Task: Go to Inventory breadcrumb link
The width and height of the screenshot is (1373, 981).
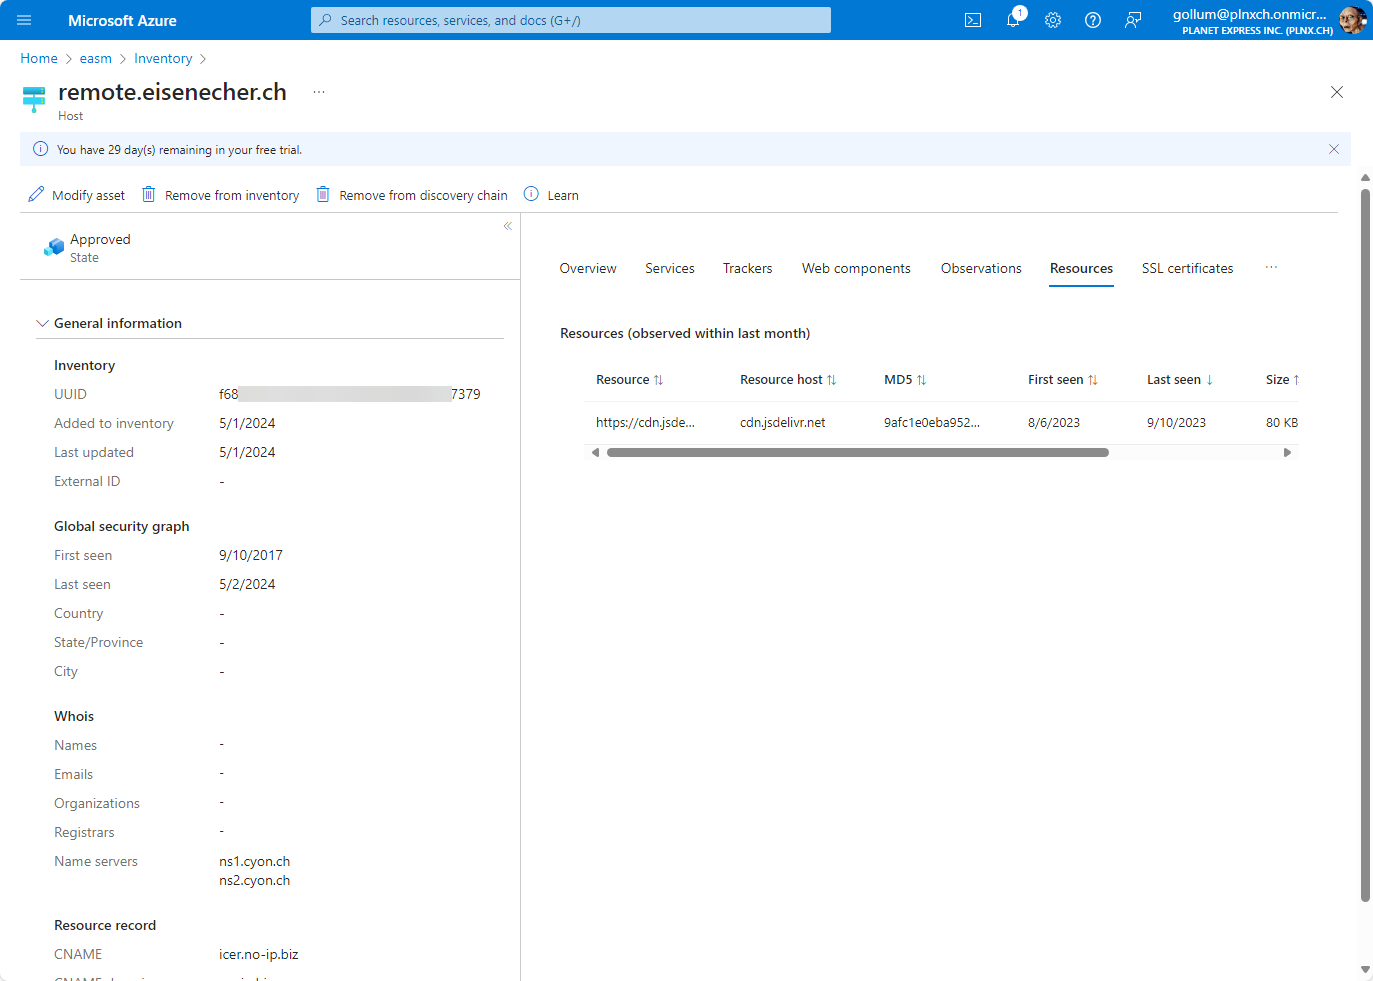Action: [163, 59]
